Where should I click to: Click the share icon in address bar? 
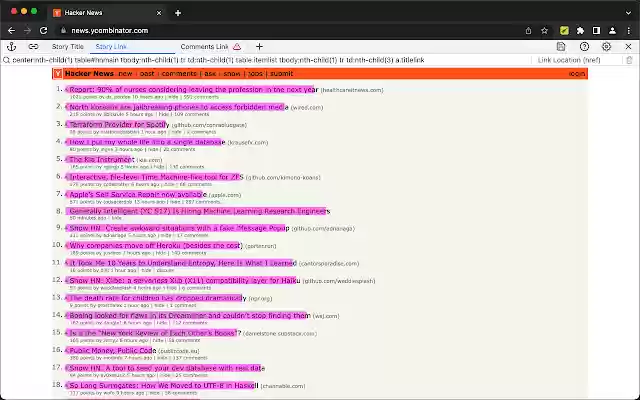coord(529,31)
